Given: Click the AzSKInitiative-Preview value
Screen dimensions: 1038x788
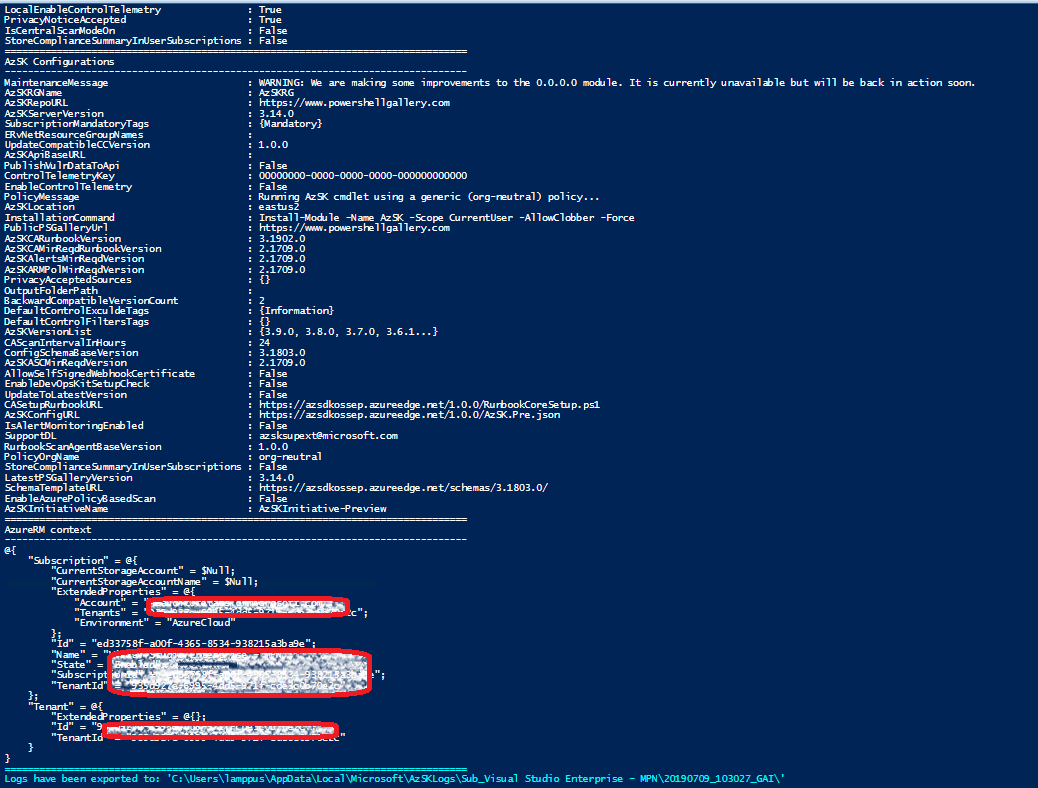Looking at the screenshot, I should (322, 509).
